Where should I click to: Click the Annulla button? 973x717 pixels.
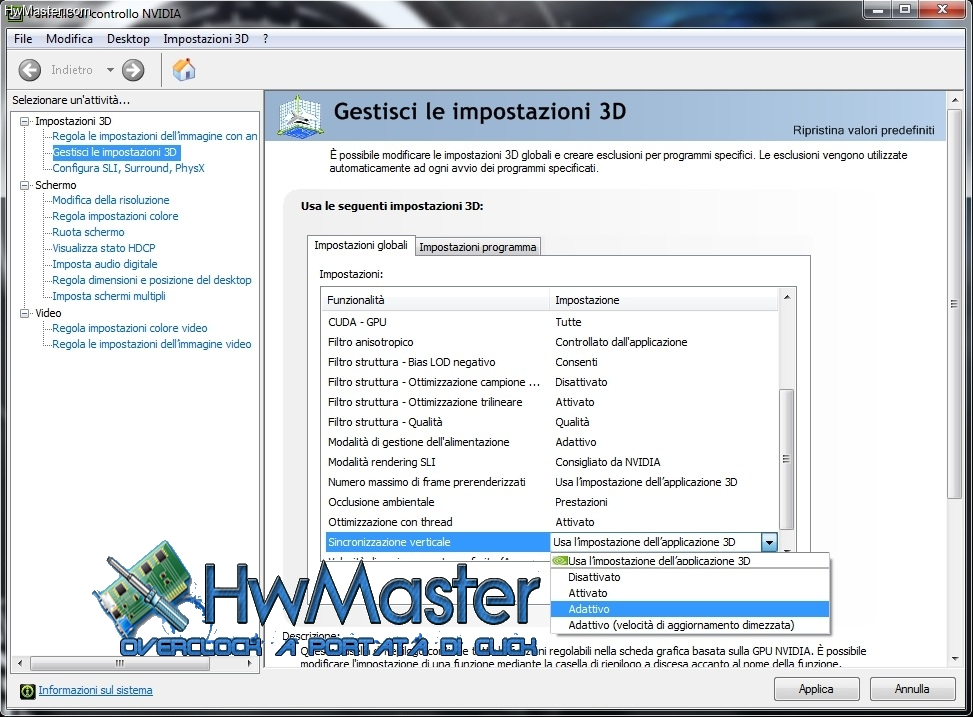pos(912,689)
